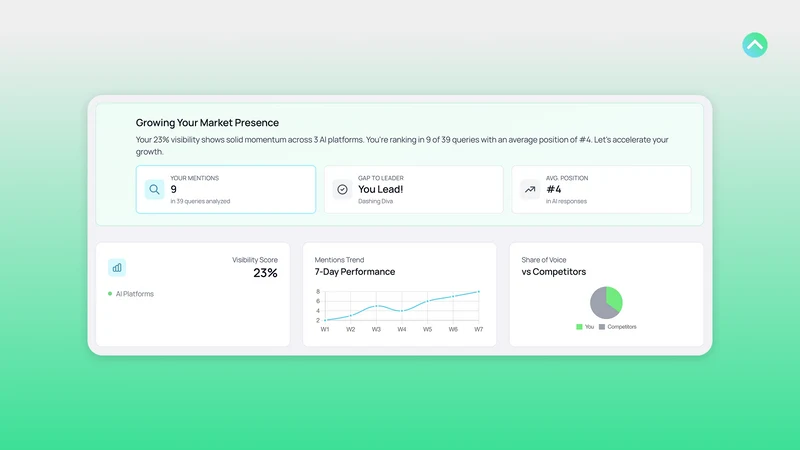Click the W1 point on the trend line
The height and width of the screenshot is (450, 800).
click(325, 320)
